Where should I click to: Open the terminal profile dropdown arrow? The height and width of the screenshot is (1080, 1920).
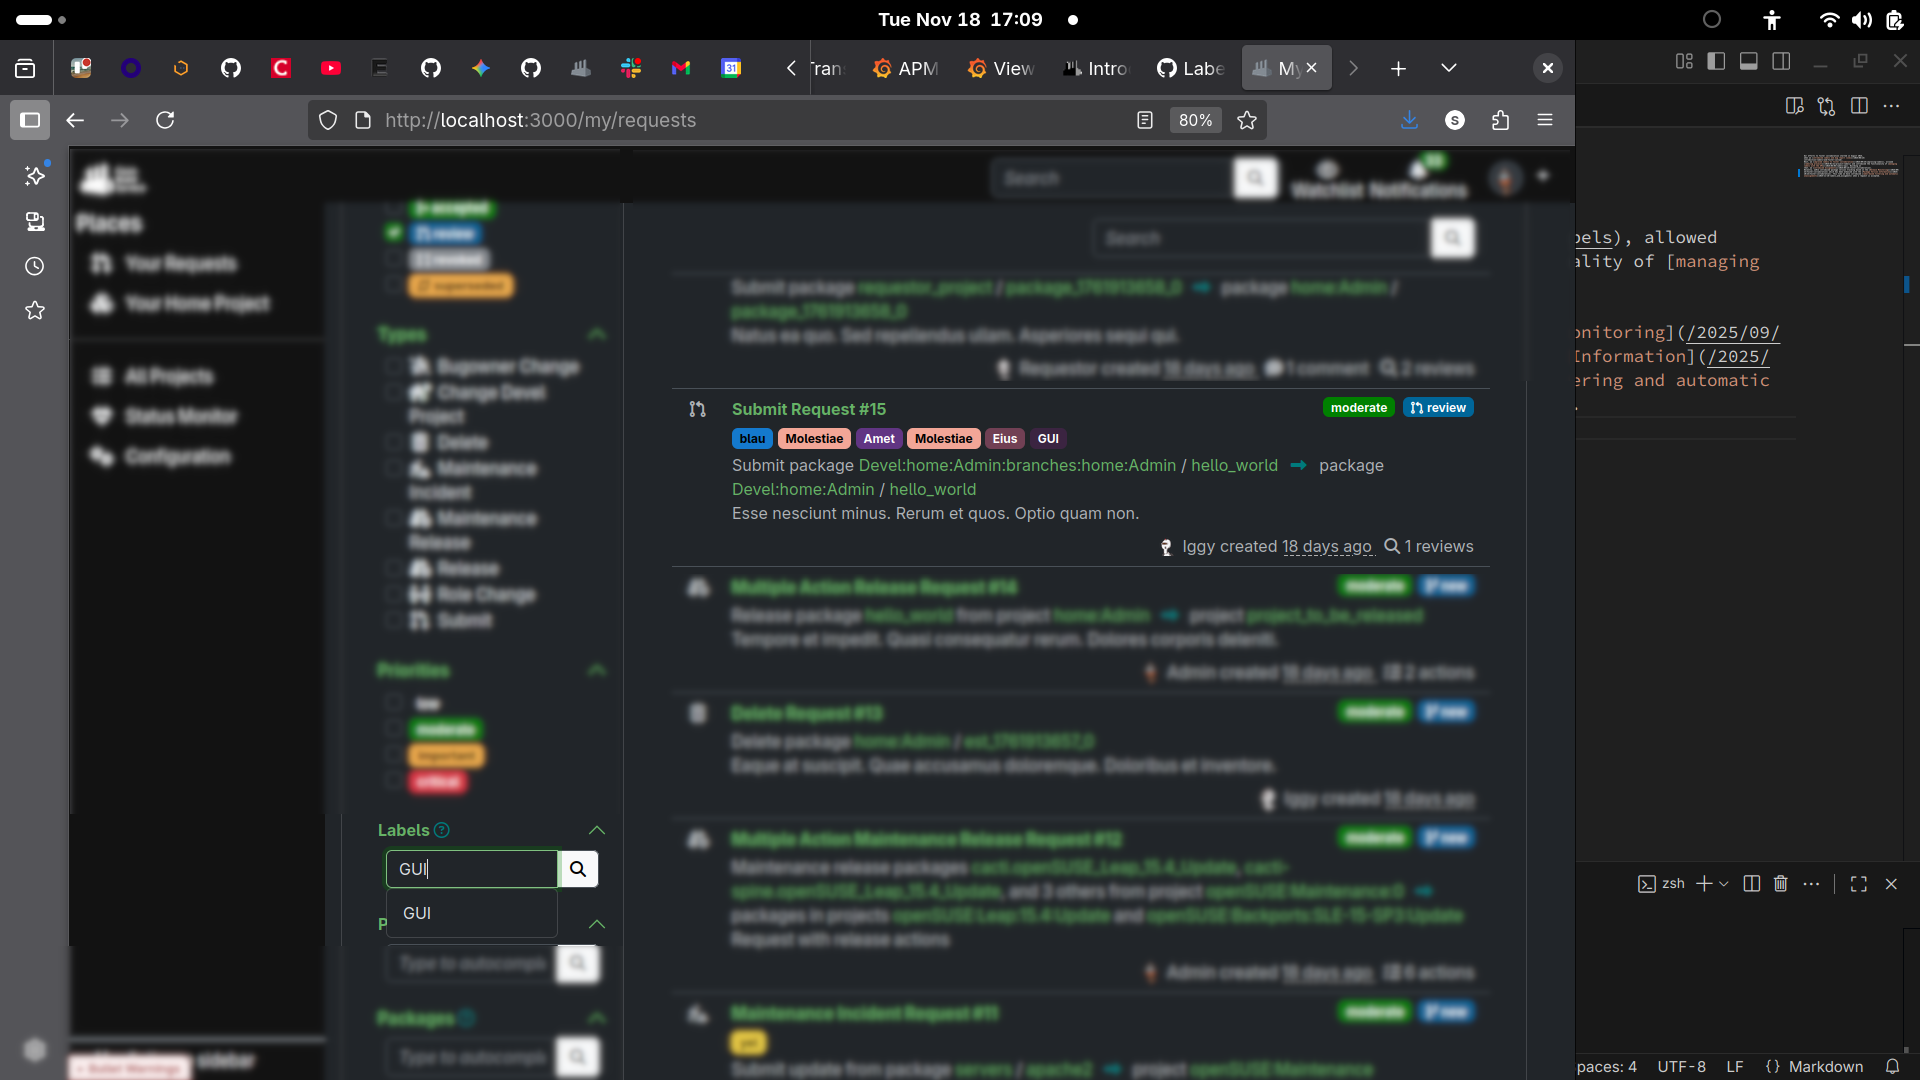(1722, 884)
